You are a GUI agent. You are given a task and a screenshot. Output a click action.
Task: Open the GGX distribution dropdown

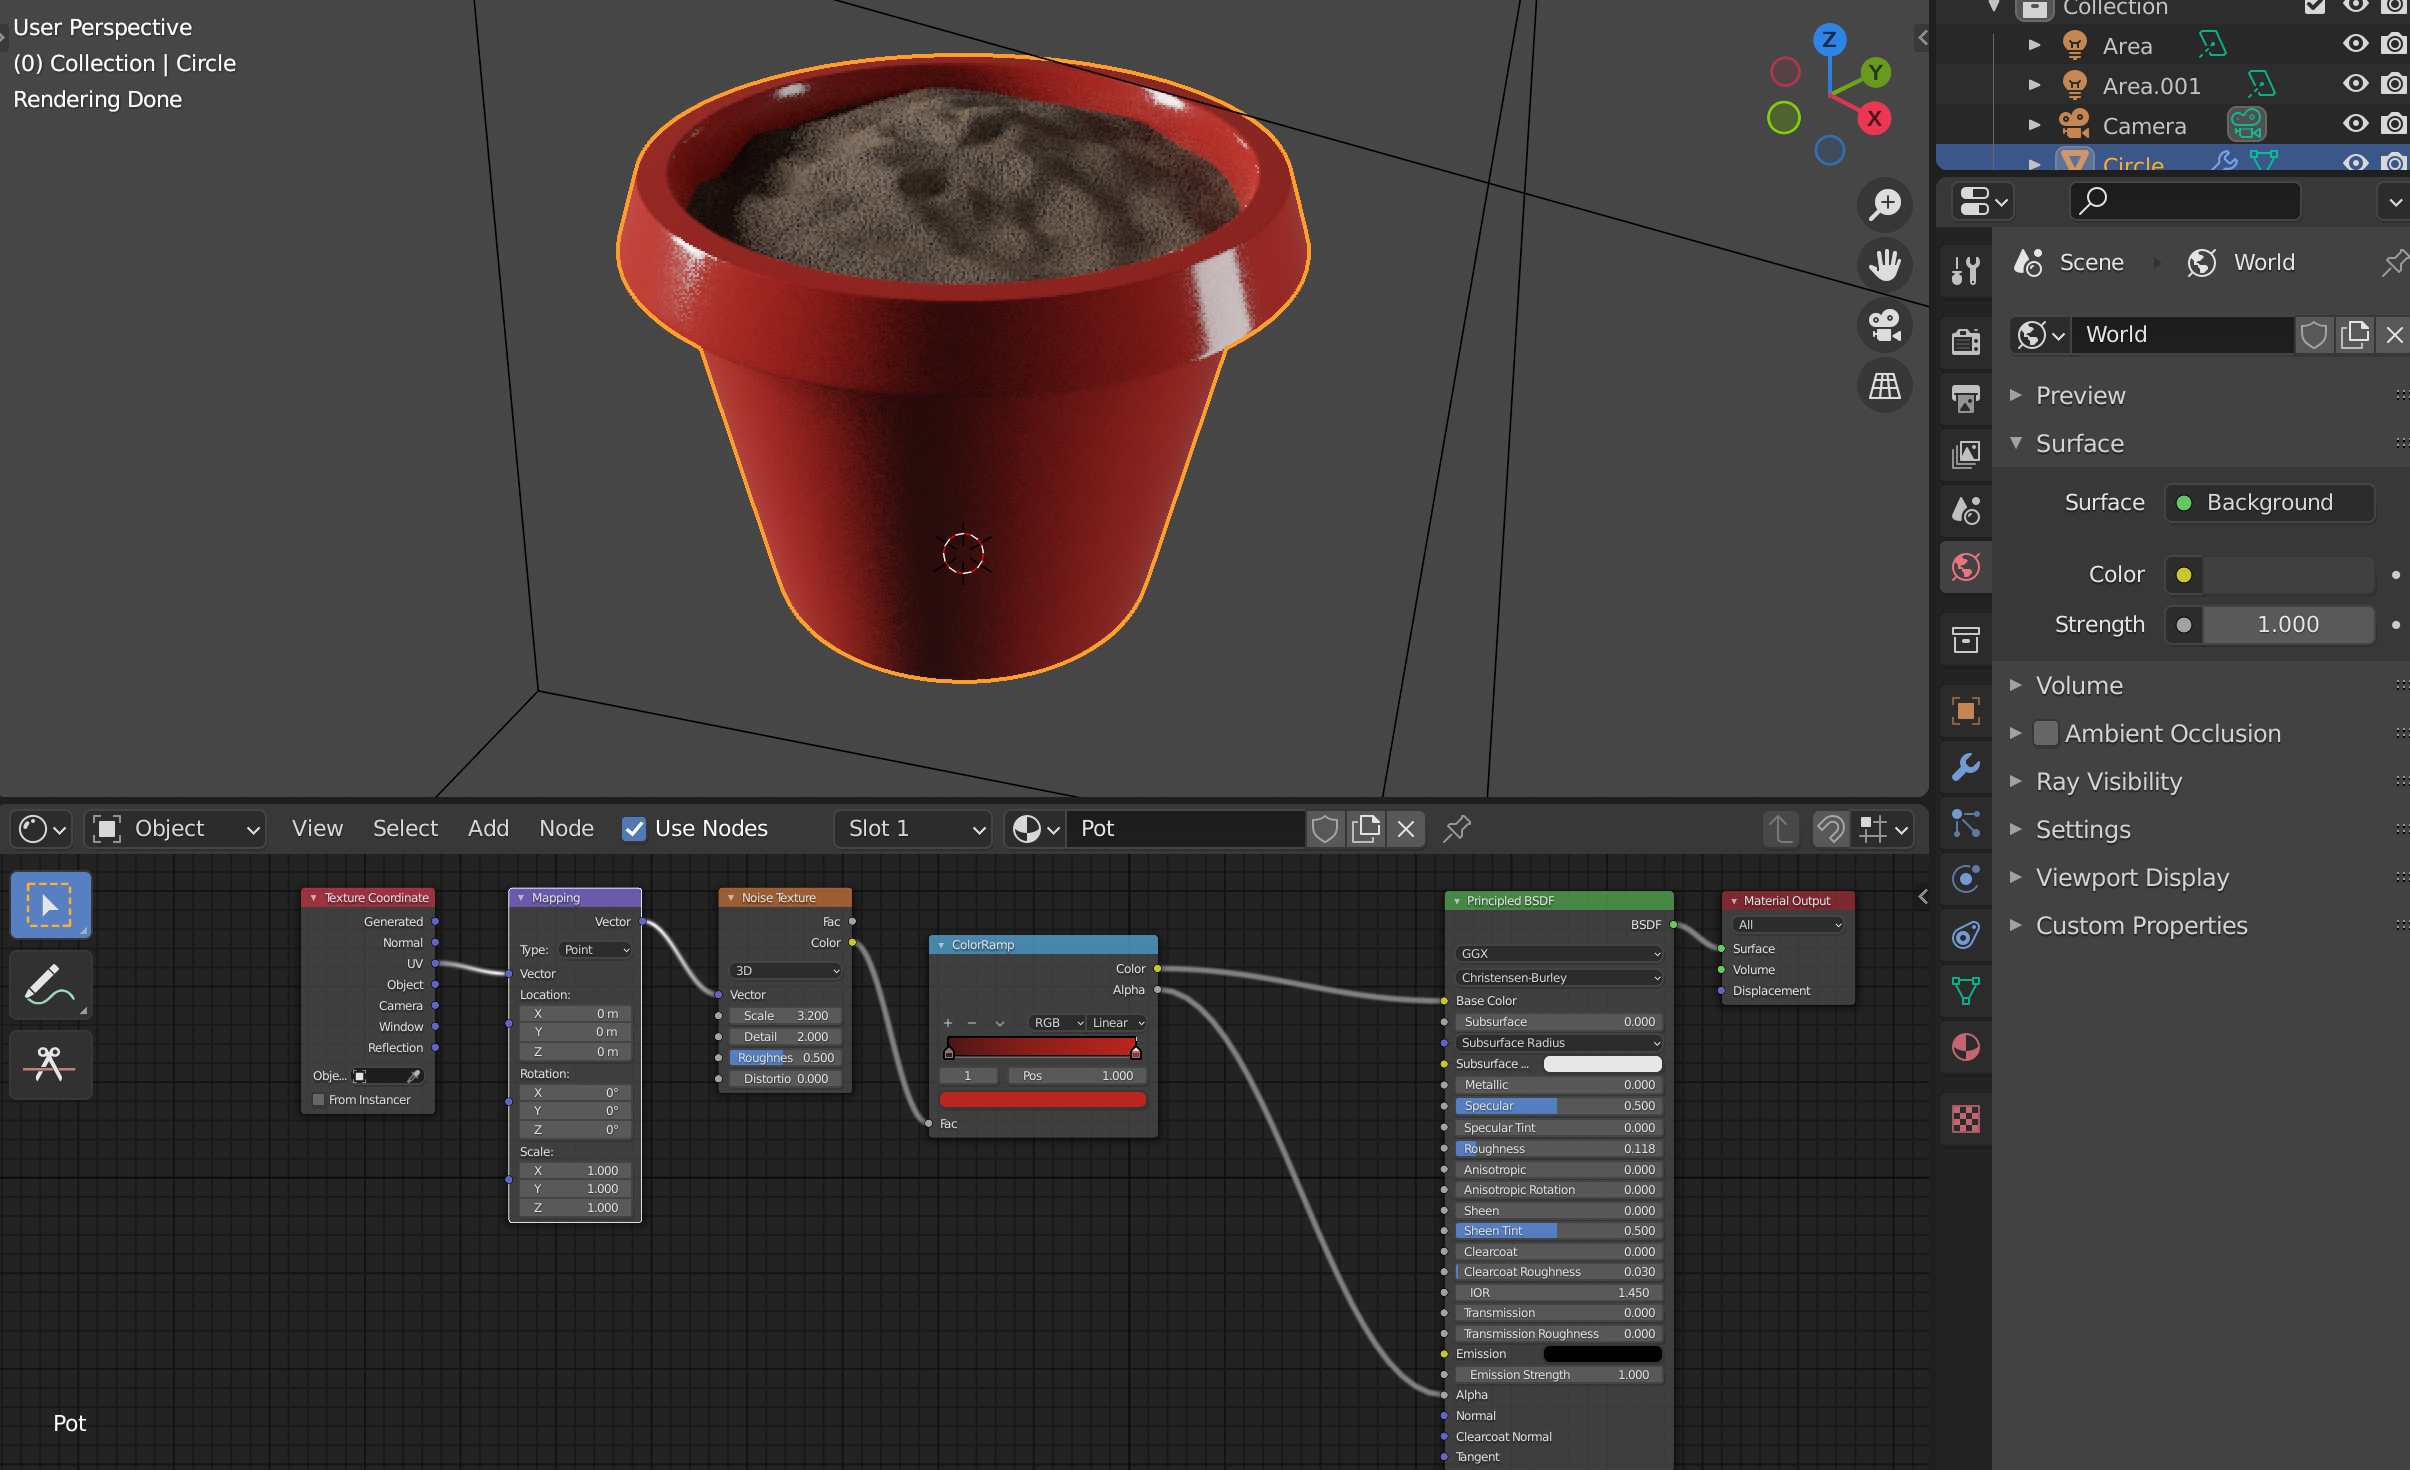[1559, 954]
